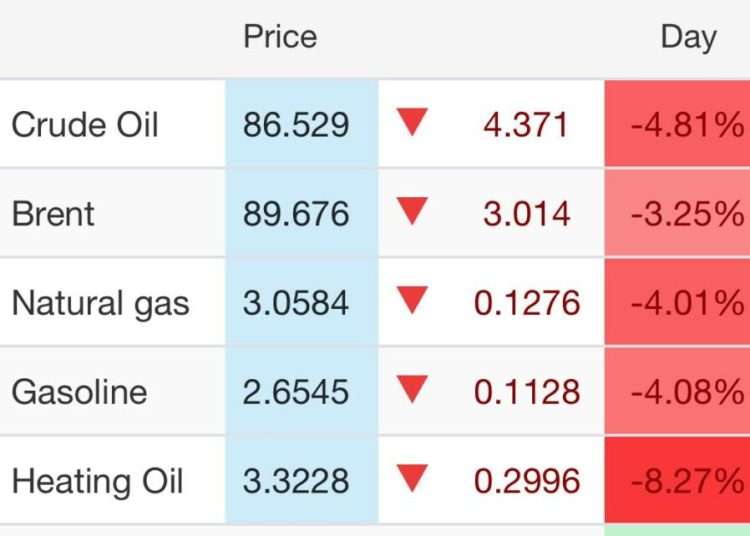Open the Gasoline commodity page
The image size is (750, 536).
79,391
